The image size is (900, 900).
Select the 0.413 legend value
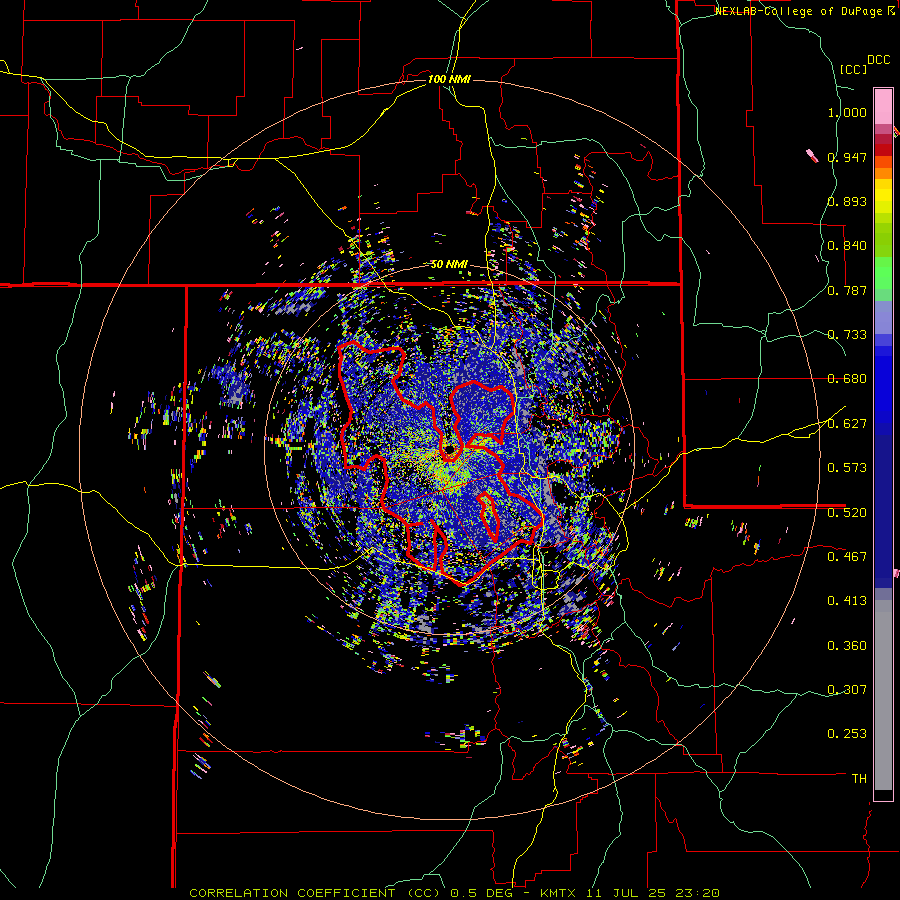coord(847,601)
